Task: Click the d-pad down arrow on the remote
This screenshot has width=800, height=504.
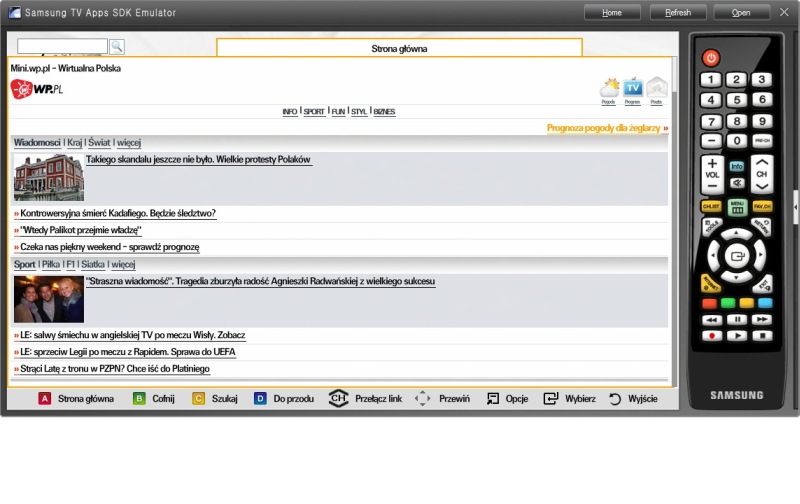Action: (736, 278)
